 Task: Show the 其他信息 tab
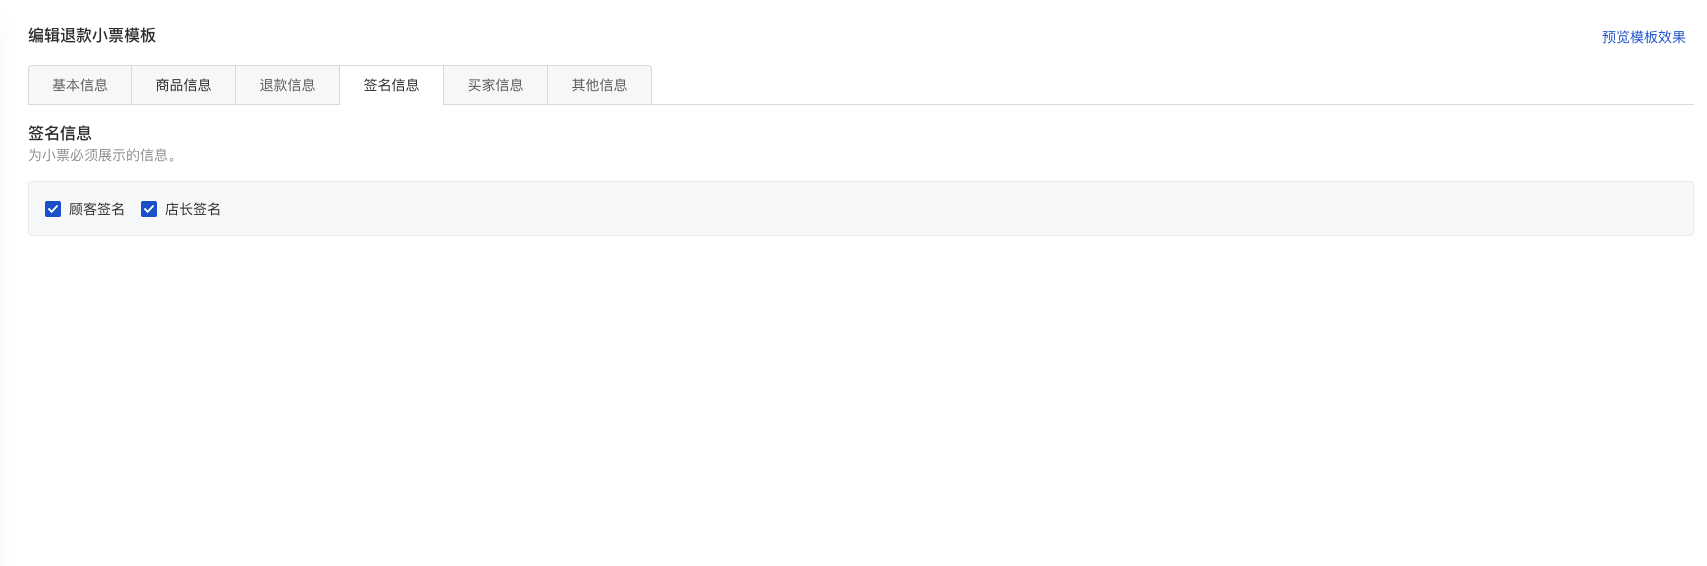(600, 85)
